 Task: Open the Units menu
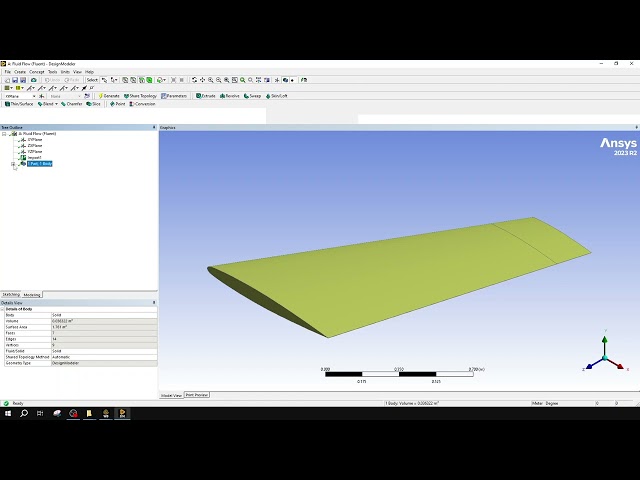[65, 72]
